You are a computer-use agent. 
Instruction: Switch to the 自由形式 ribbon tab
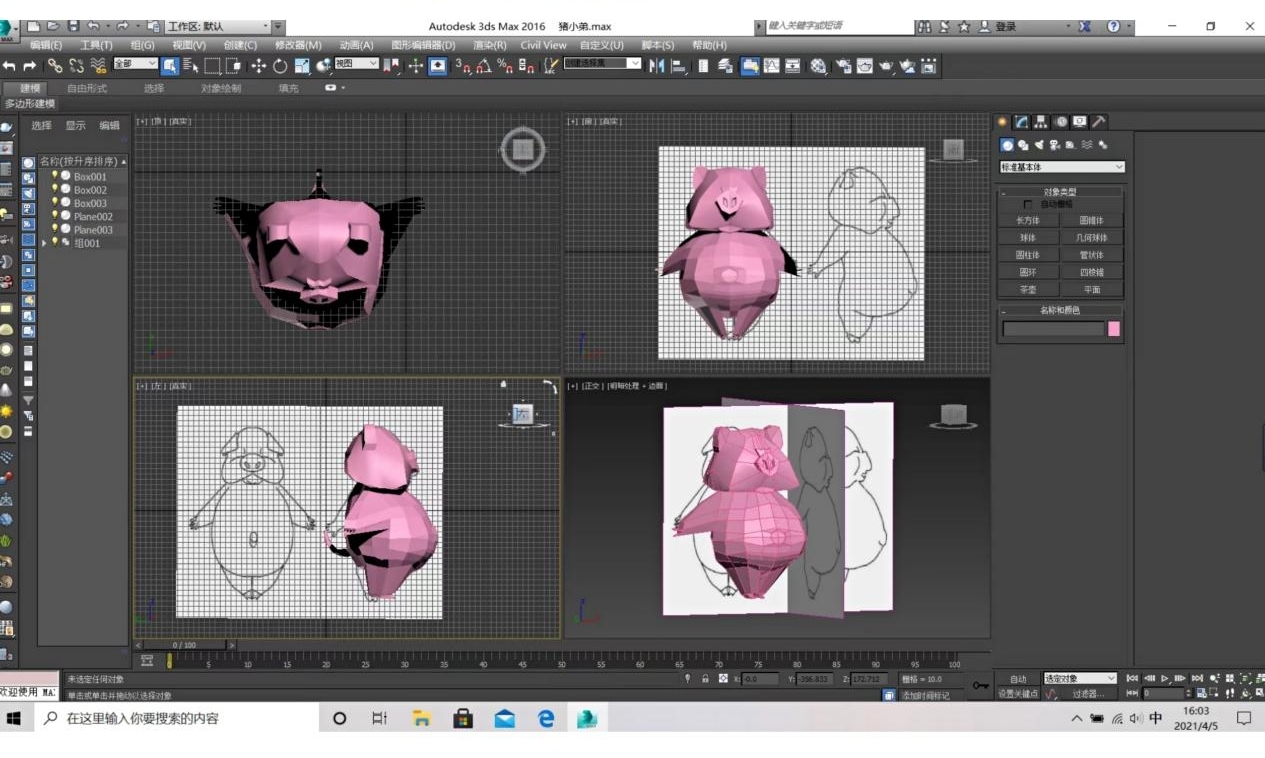point(87,88)
